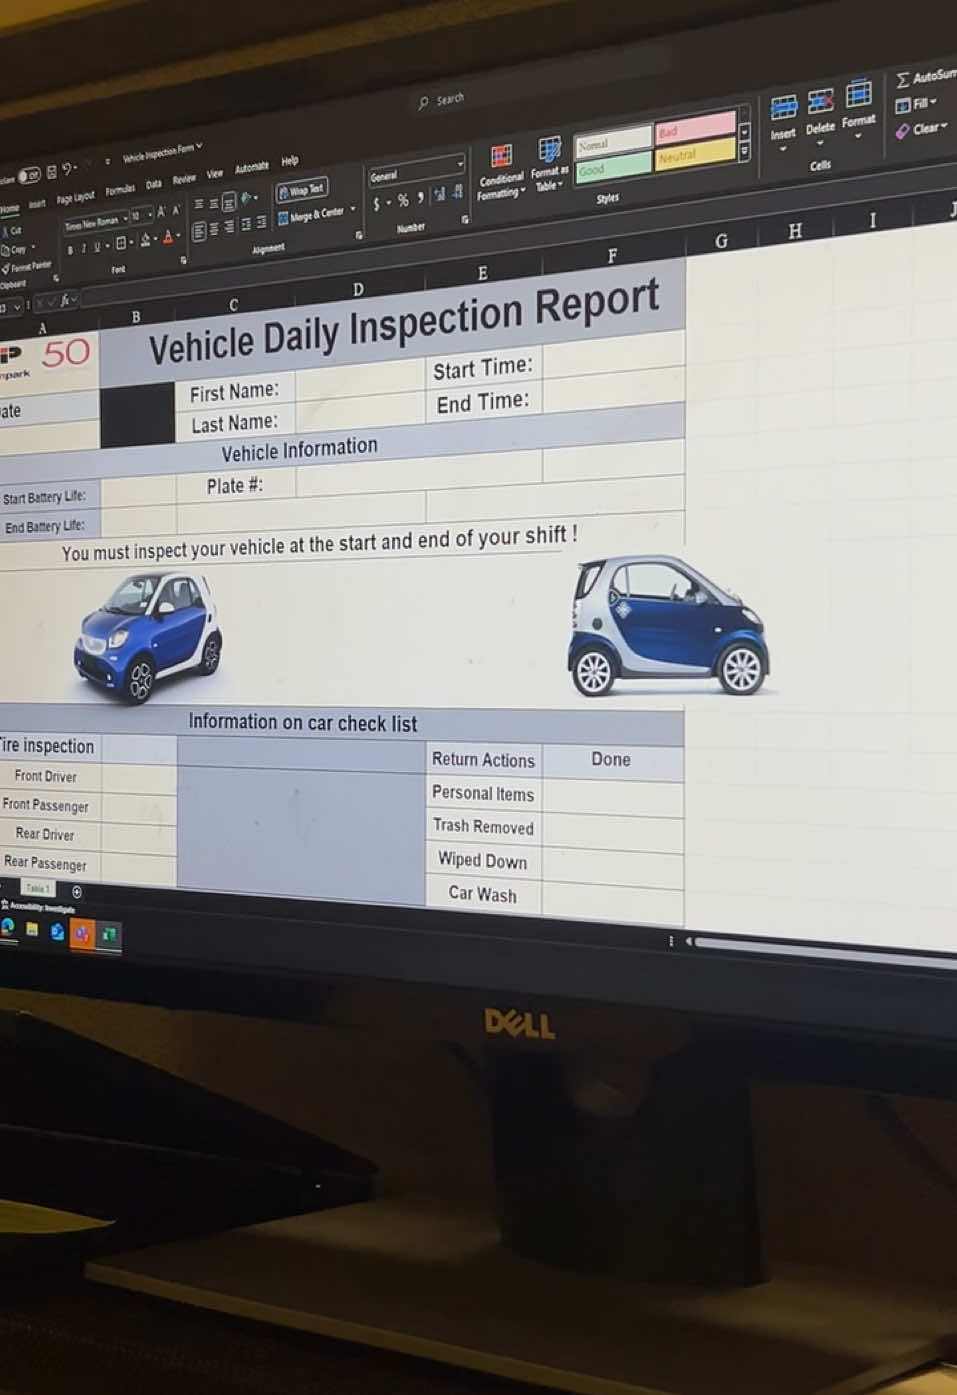The image size is (957, 1395).
Task: Click the Comma Style icon
Action: point(420,198)
